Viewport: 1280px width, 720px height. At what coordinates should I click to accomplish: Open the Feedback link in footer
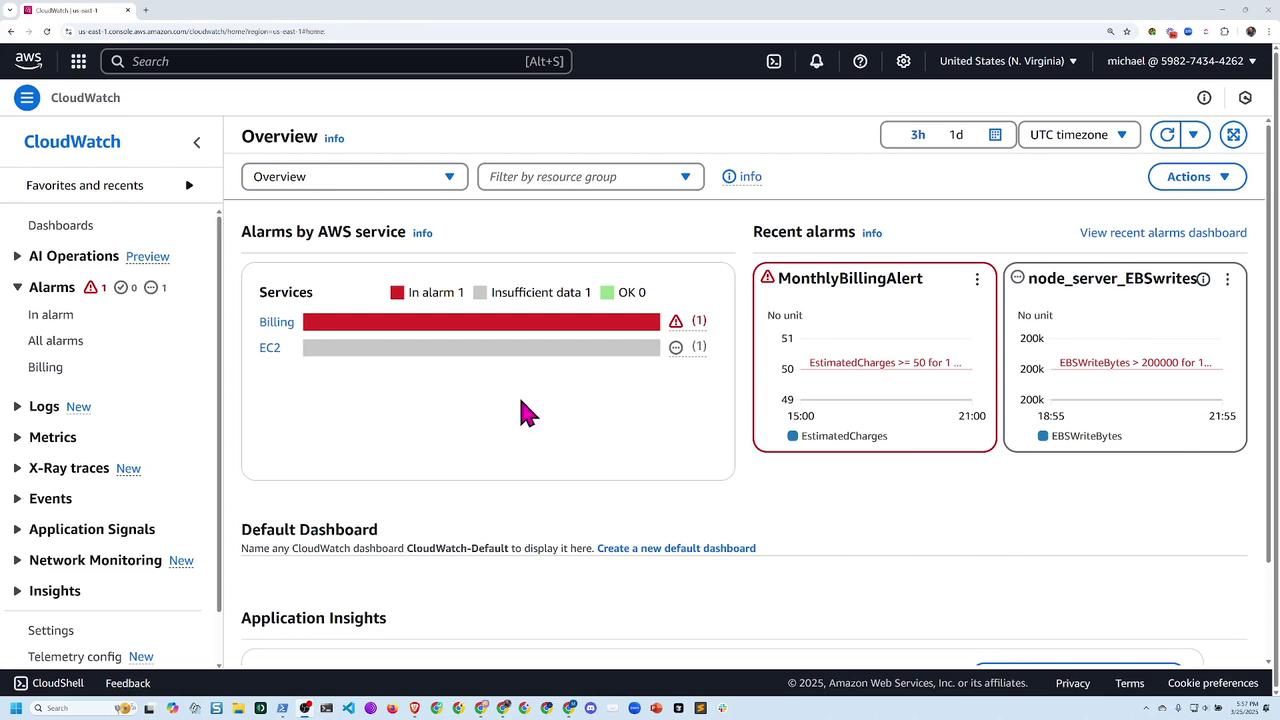coord(128,683)
